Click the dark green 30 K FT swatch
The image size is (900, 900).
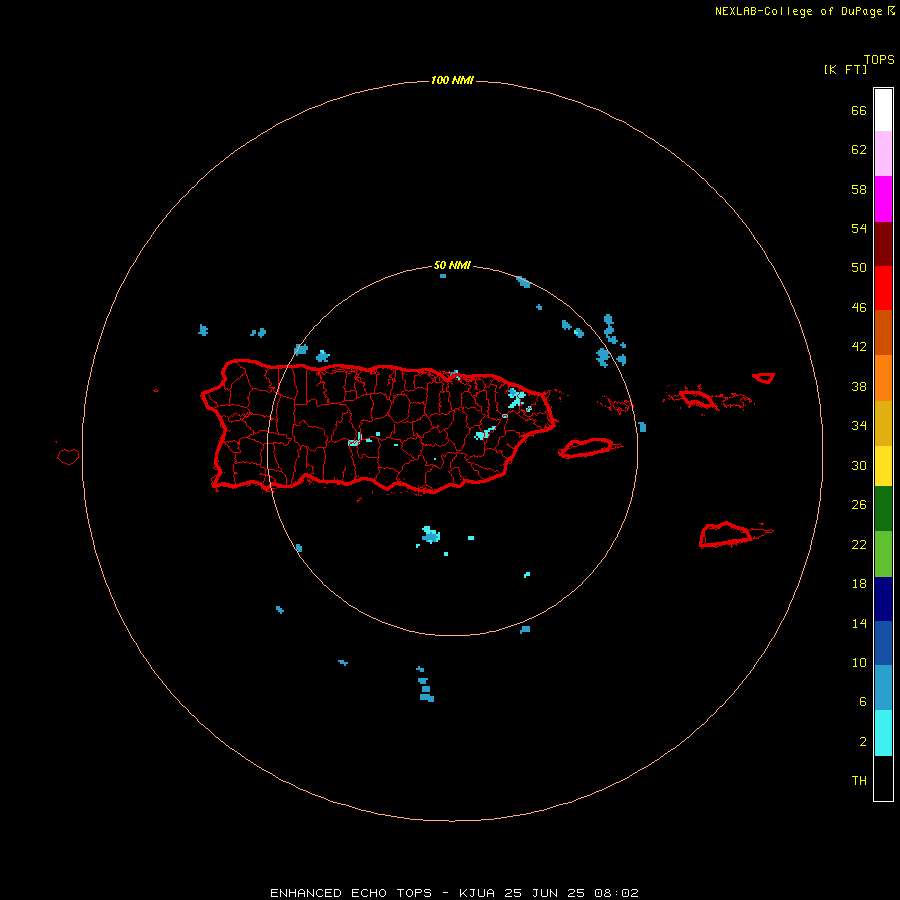click(883, 509)
